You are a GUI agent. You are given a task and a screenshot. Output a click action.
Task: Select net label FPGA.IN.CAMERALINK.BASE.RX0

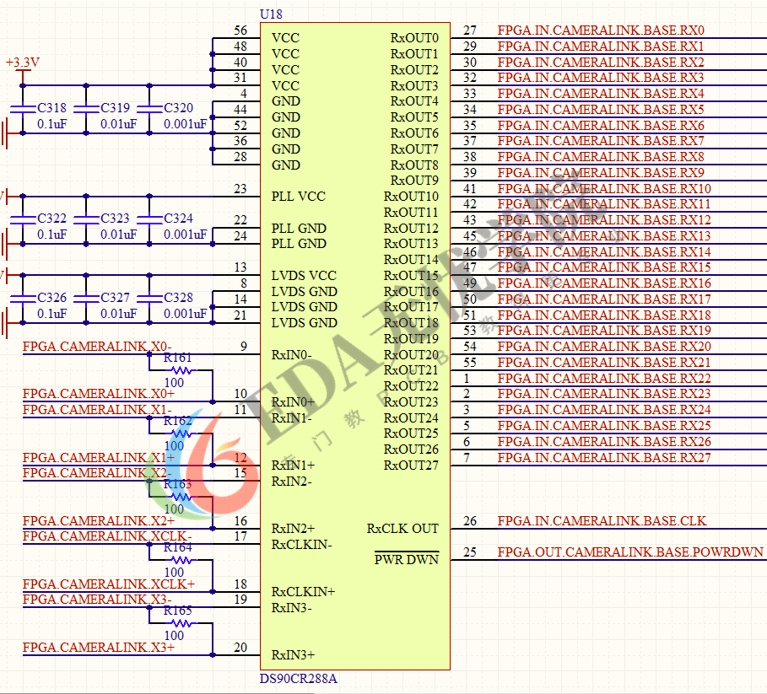[x=601, y=30]
